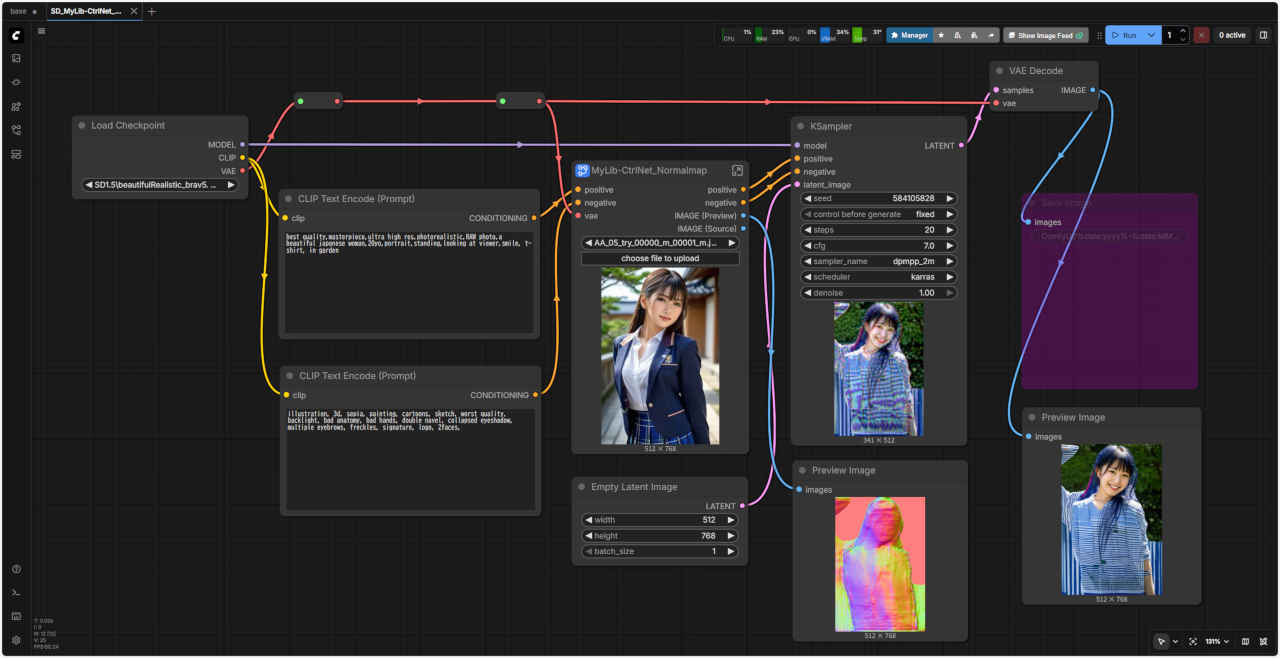Add a new workflow tab
The image size is (1280, 658).
[x=152, y=11]
